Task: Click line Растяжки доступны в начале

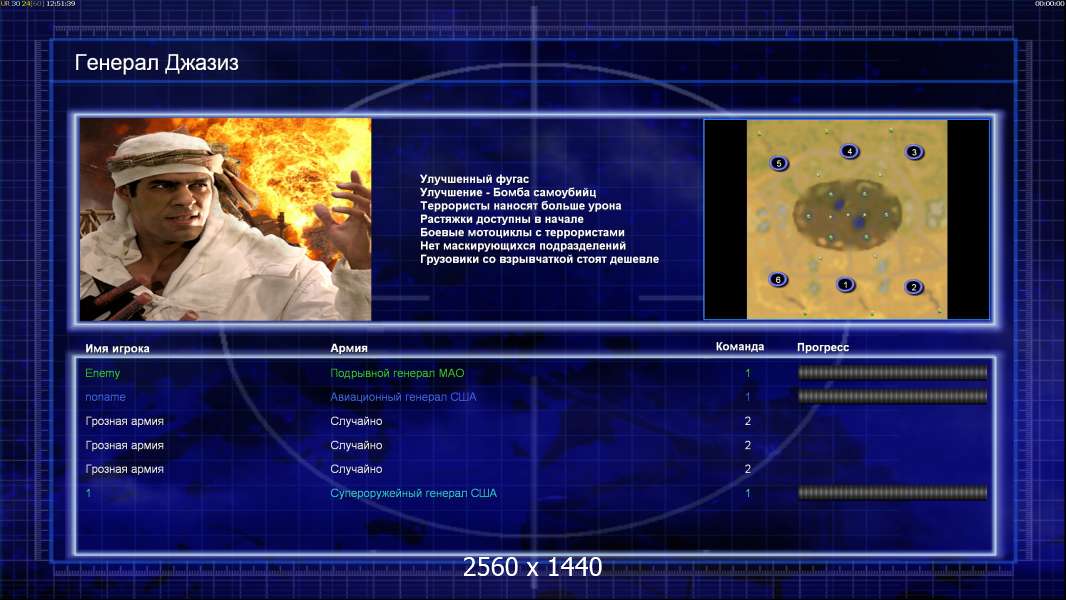Action: click(502, 219)
